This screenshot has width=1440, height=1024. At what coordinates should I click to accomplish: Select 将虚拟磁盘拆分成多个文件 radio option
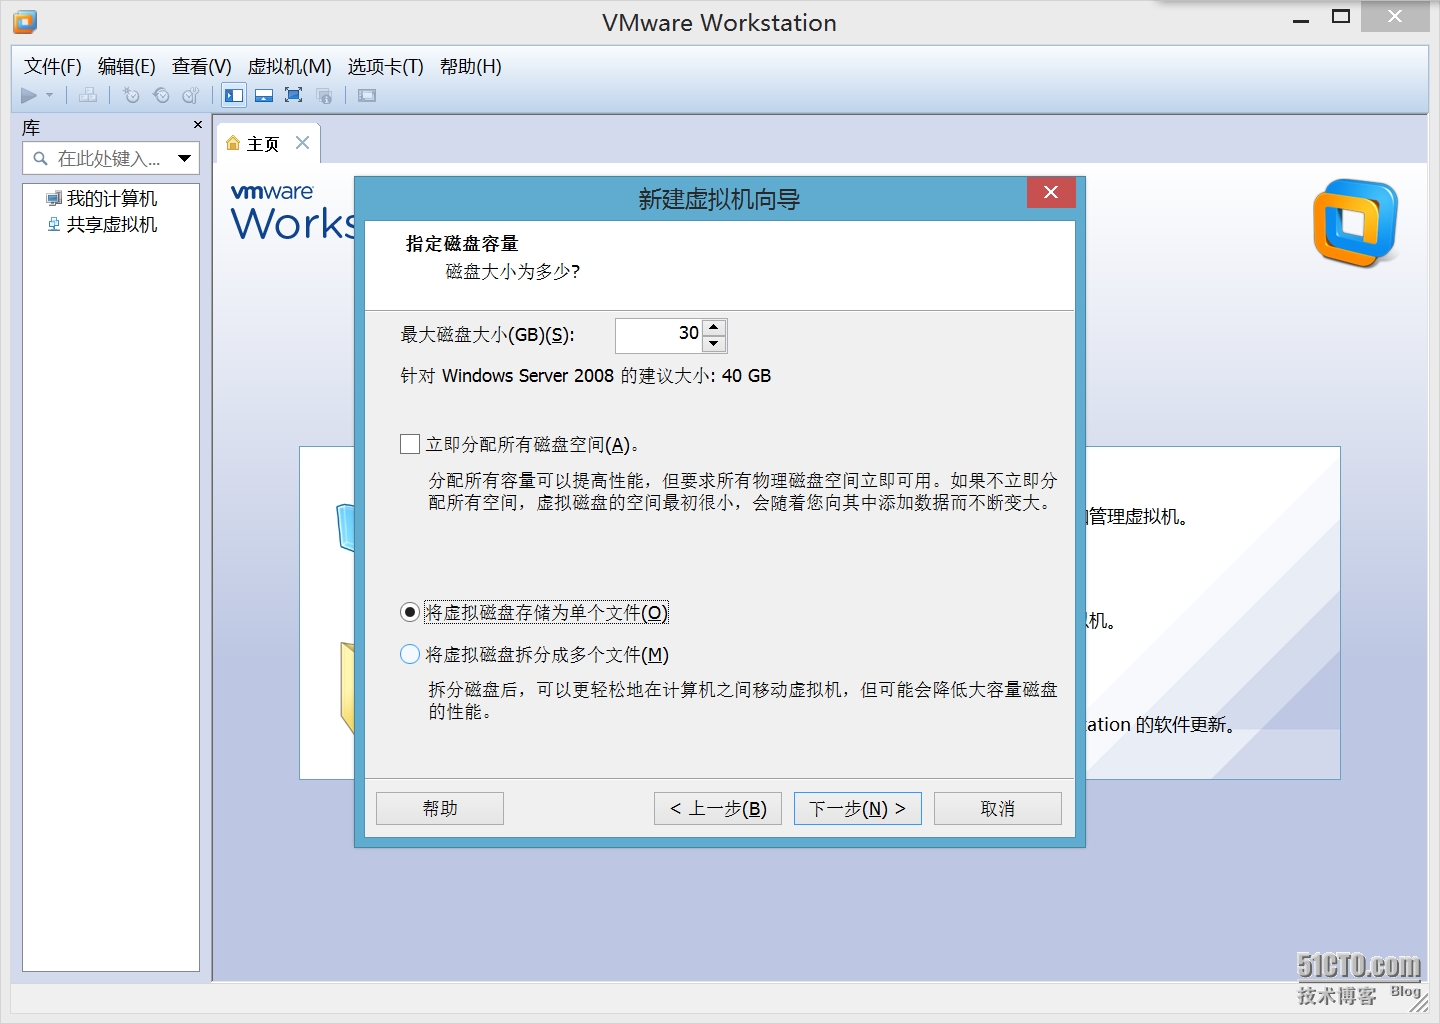(410, 654)
